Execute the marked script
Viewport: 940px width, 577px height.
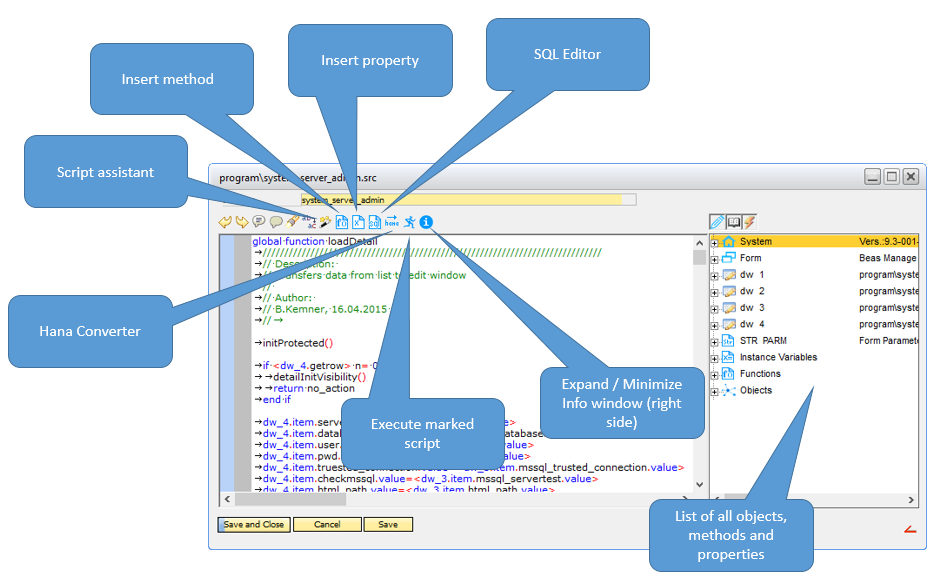(411, 222)
